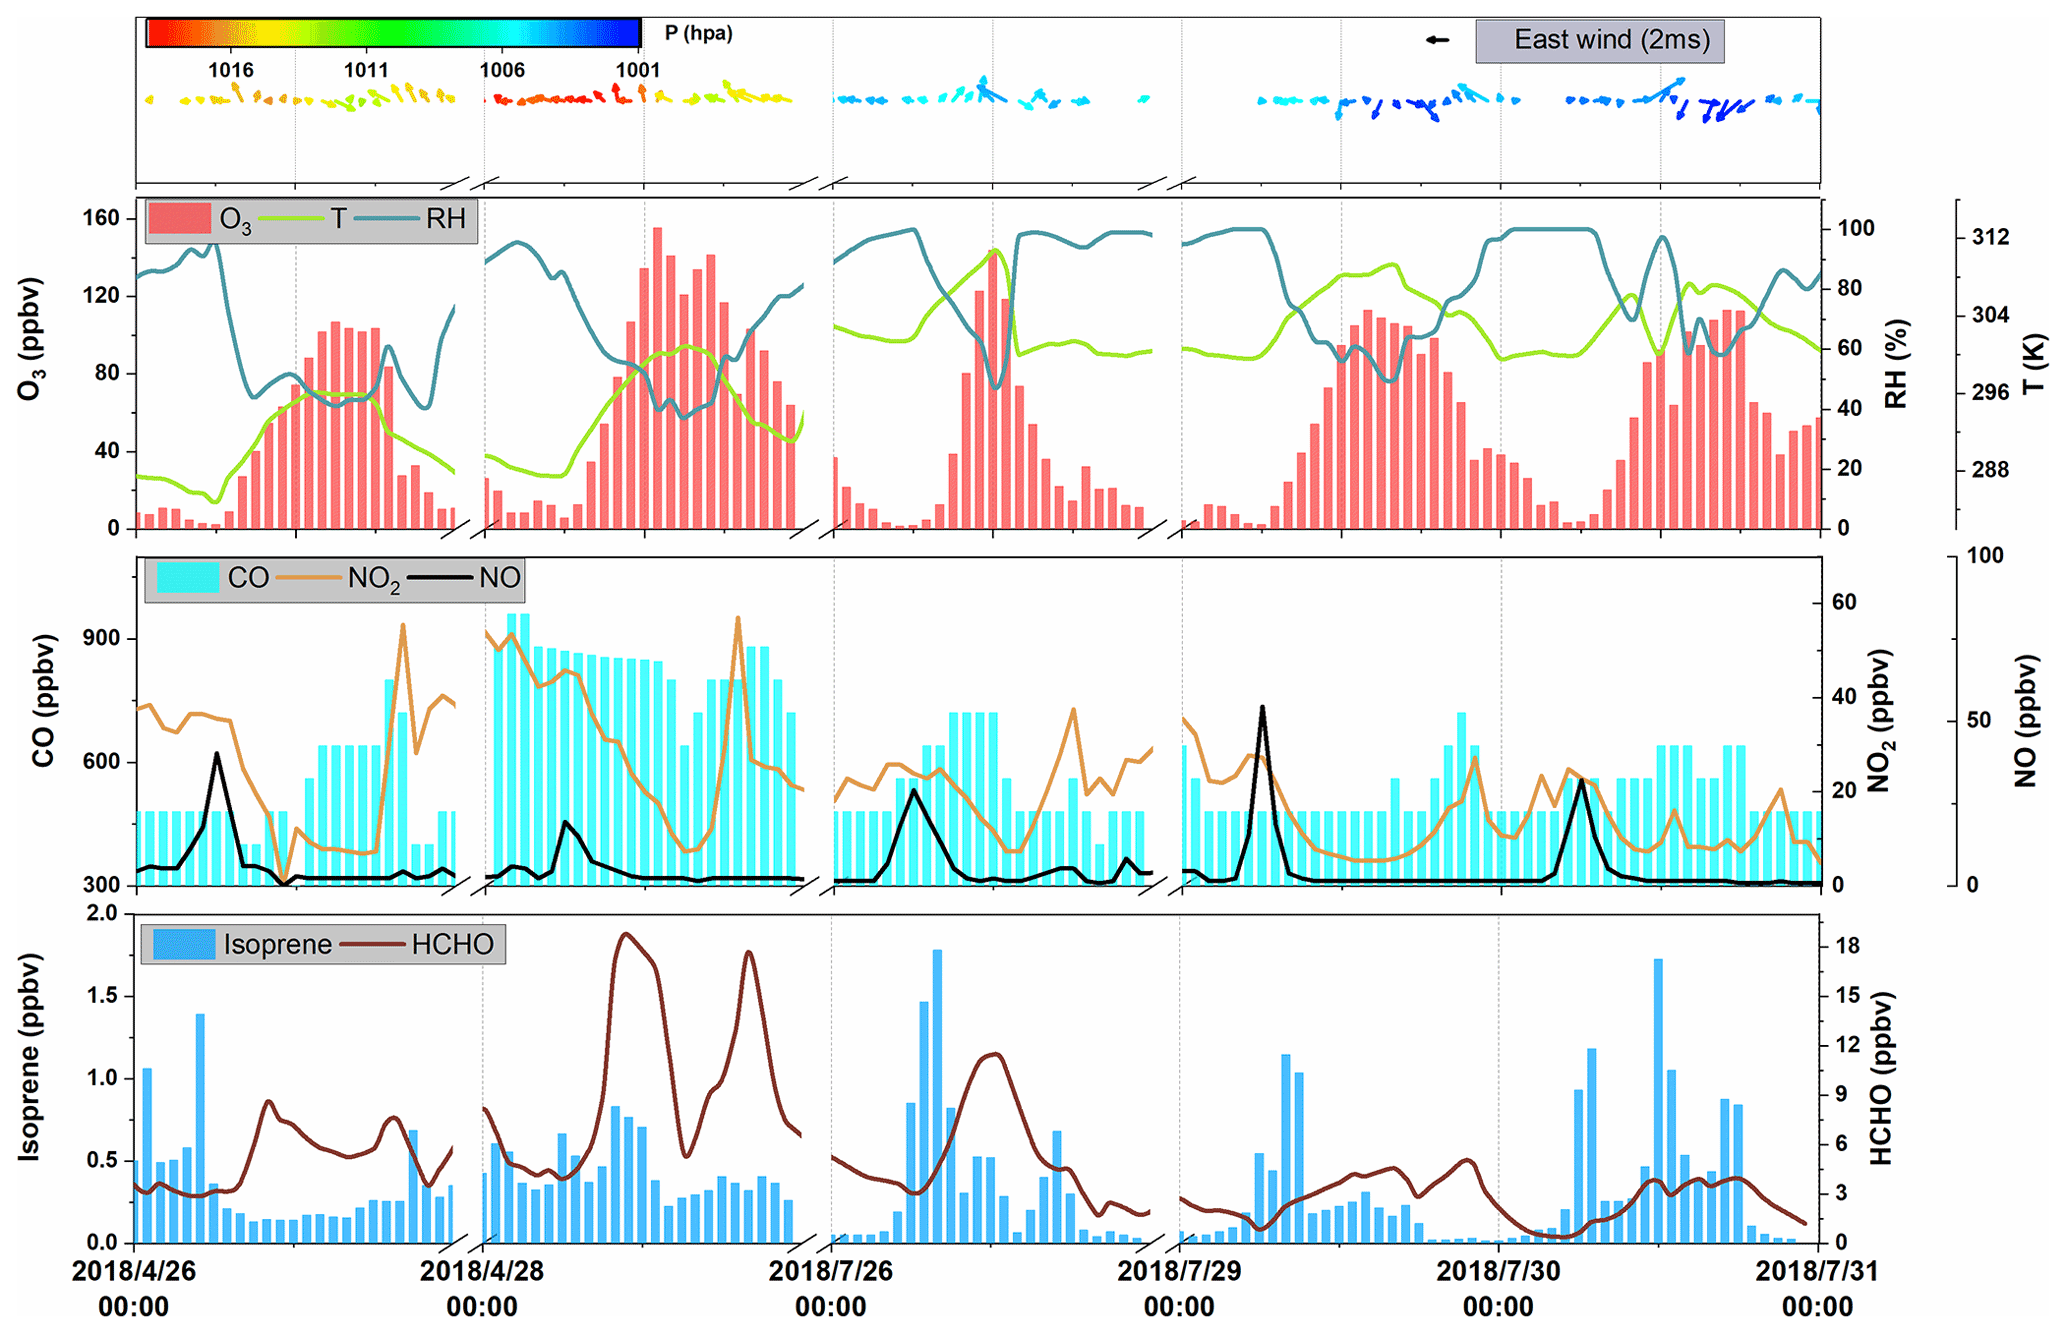Click the red O3 legend swatch

click(180, 219)
